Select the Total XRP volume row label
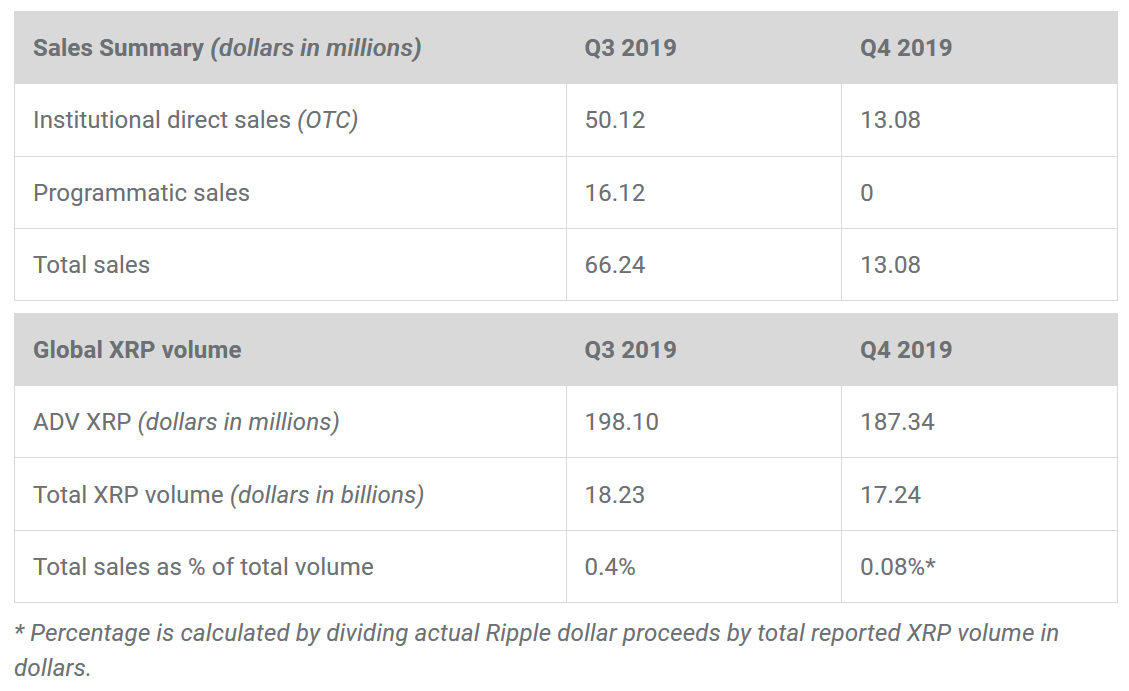This screenshot has width=1129, height=691. (x=228, y=495)
